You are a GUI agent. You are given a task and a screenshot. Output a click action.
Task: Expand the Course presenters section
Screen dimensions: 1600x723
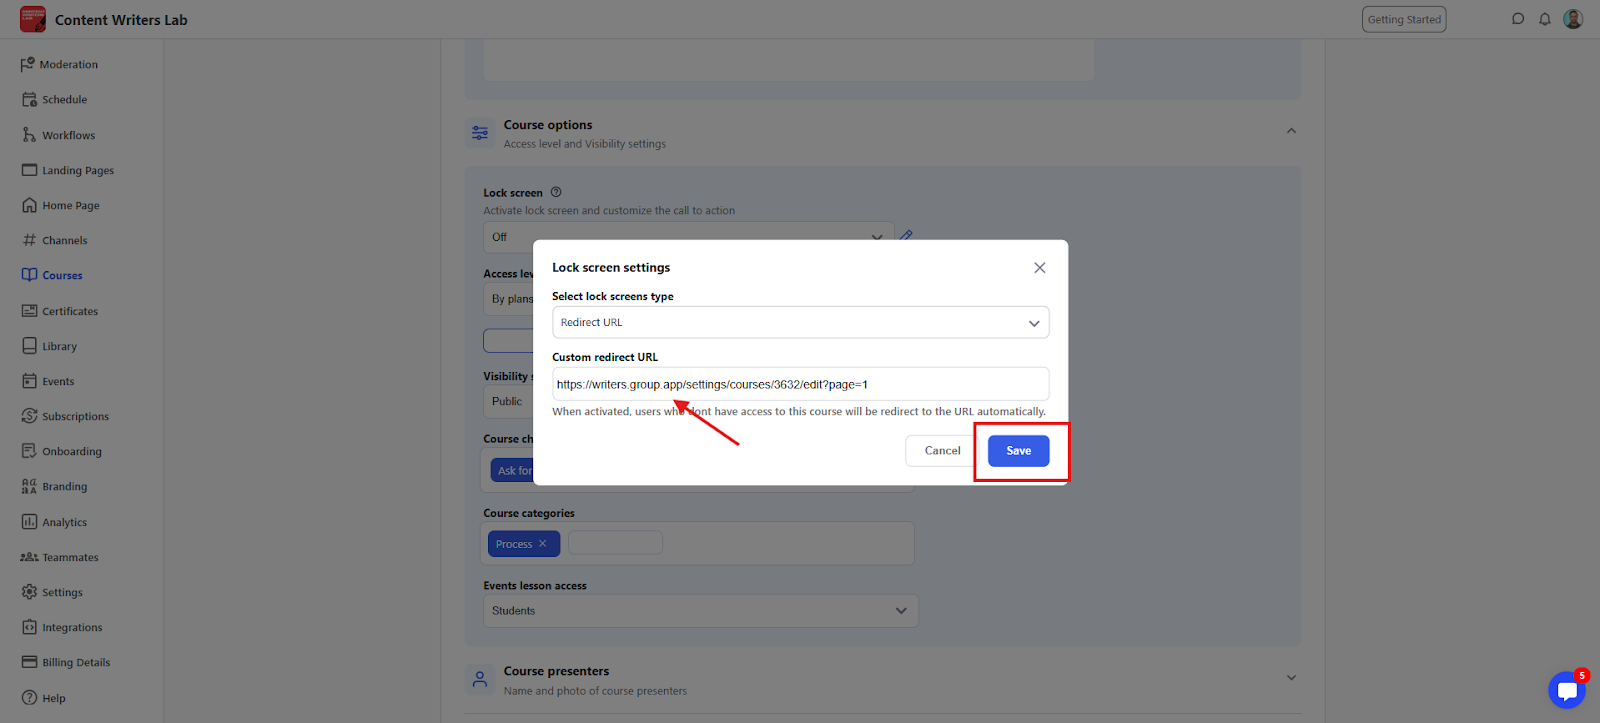[1291, 678]
